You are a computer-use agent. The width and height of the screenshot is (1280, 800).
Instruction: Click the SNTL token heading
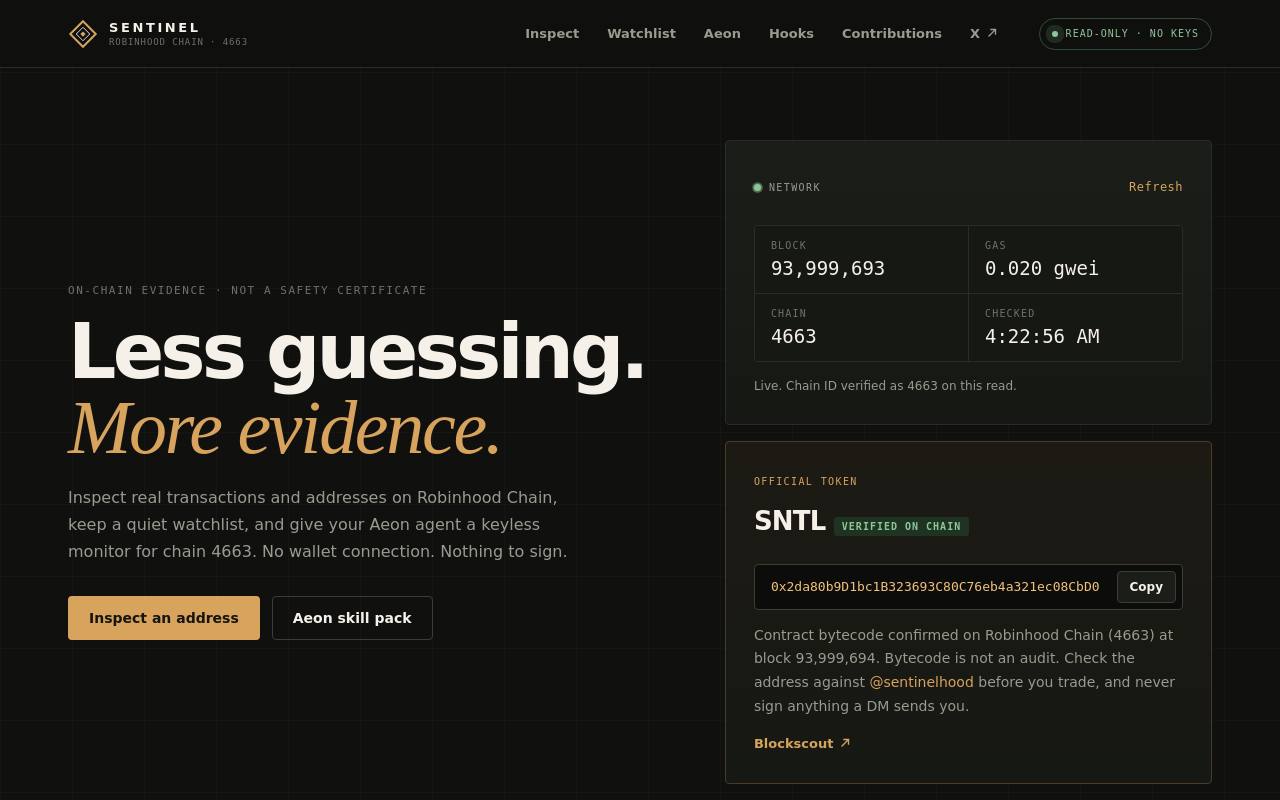tap(790, 521)
